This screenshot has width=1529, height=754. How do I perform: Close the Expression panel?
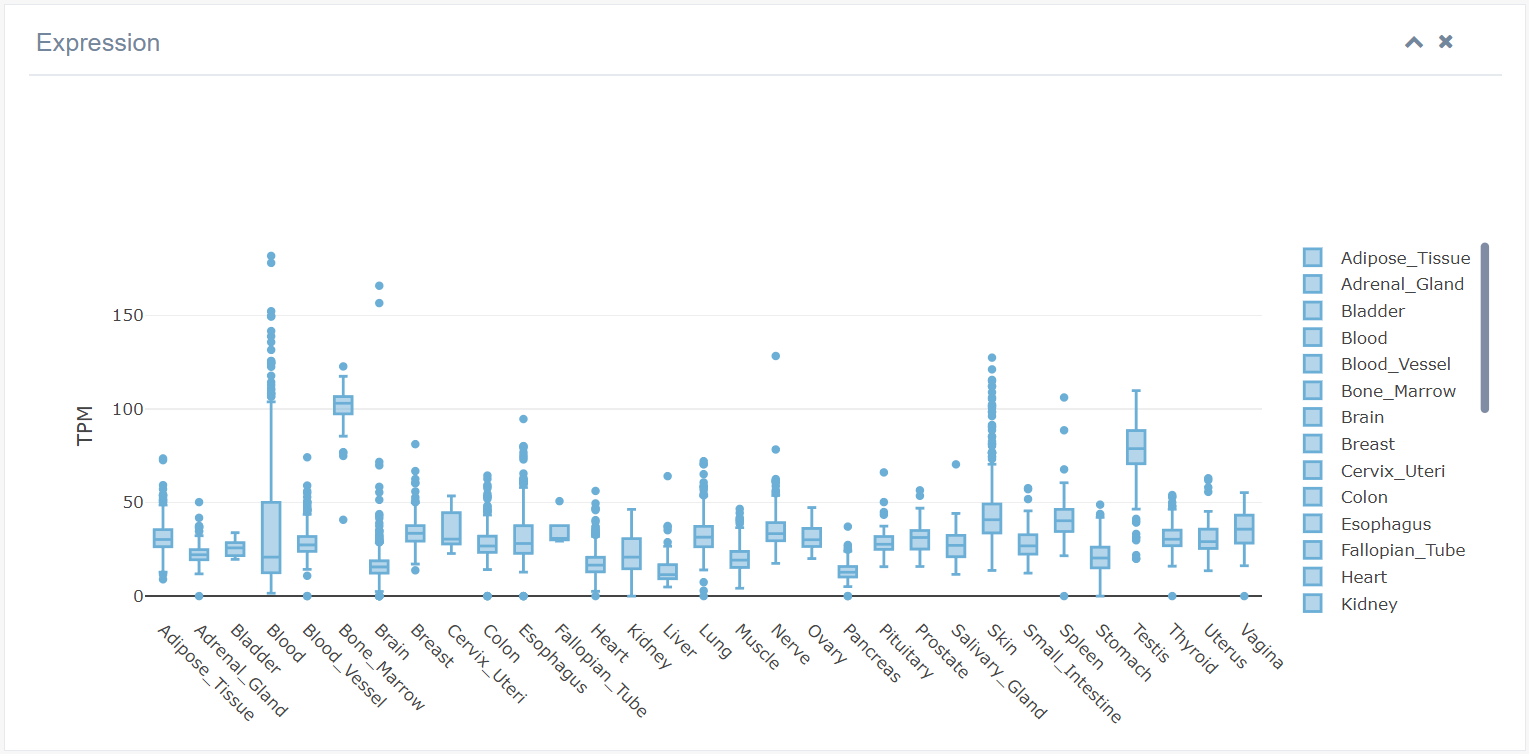pos(1445,42)
